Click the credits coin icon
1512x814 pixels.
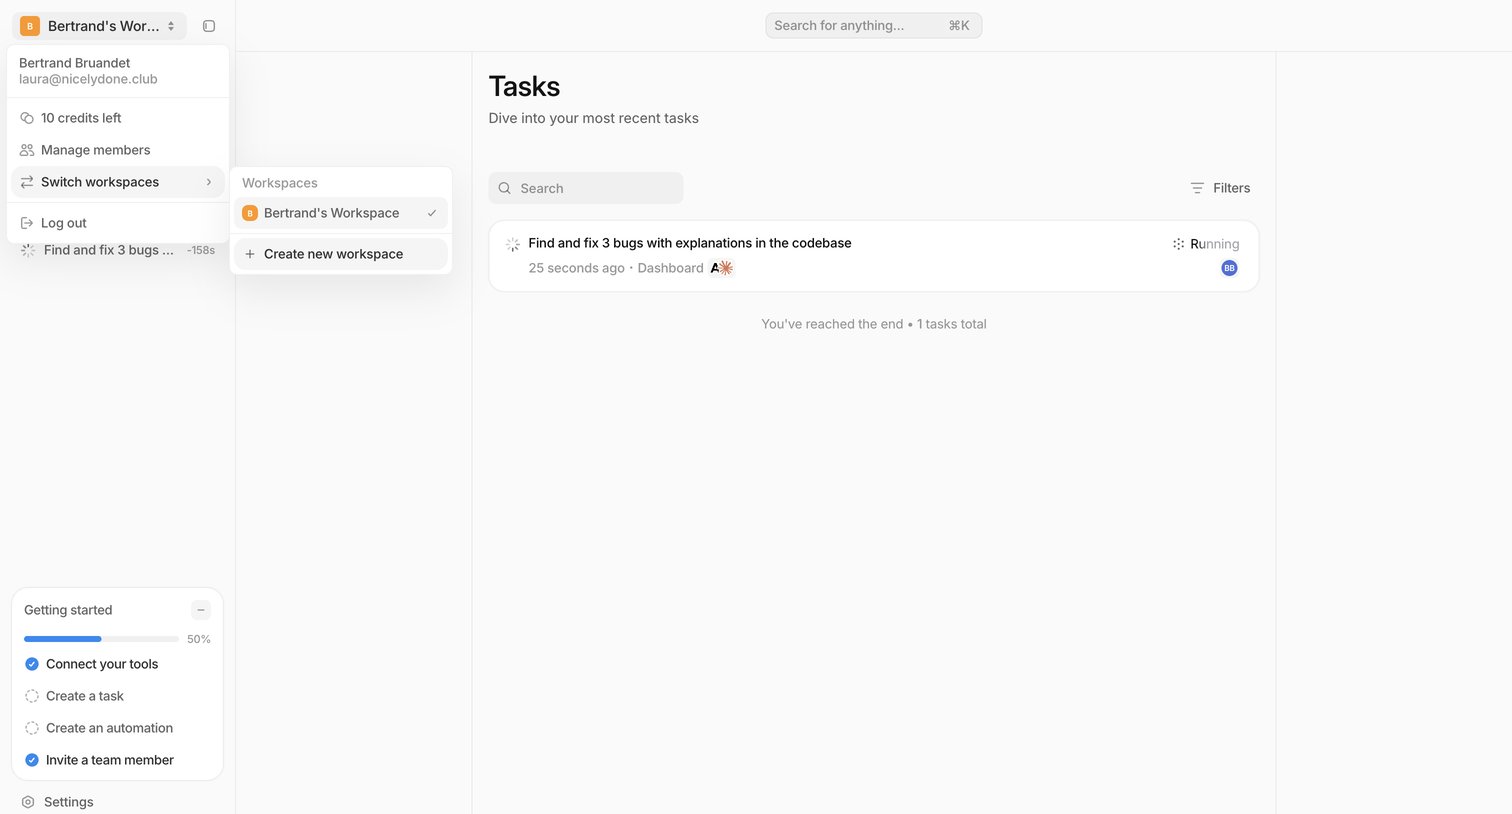27,118
